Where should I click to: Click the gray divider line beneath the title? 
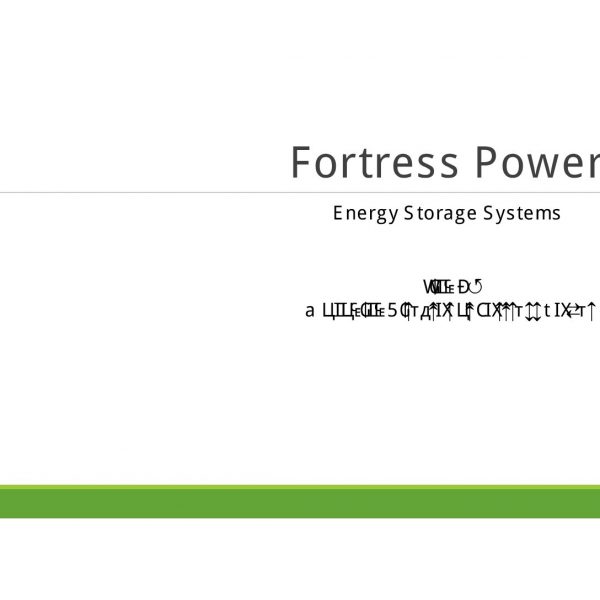pyautogui.click(x=150, y=192)
